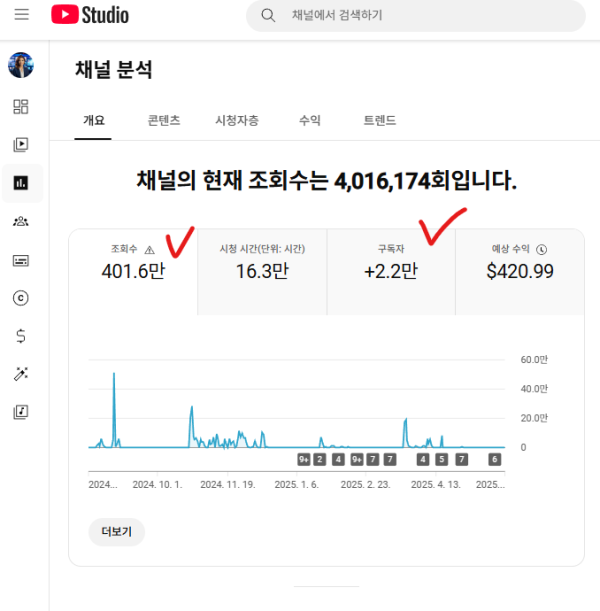The height and width of the screenshot is (611, 600).
Task: Click the 더보기 button
Action: 116,532
